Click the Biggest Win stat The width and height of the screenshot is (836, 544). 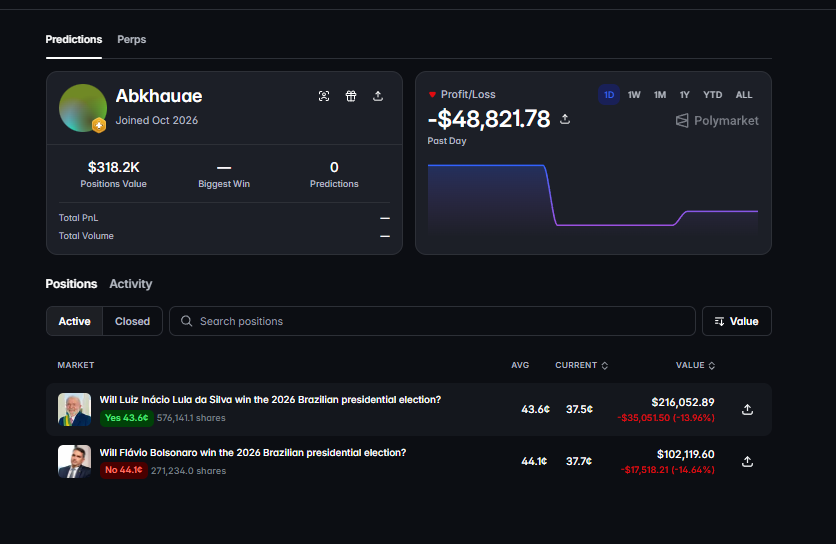pyautogui.click(x=224, y=174)
